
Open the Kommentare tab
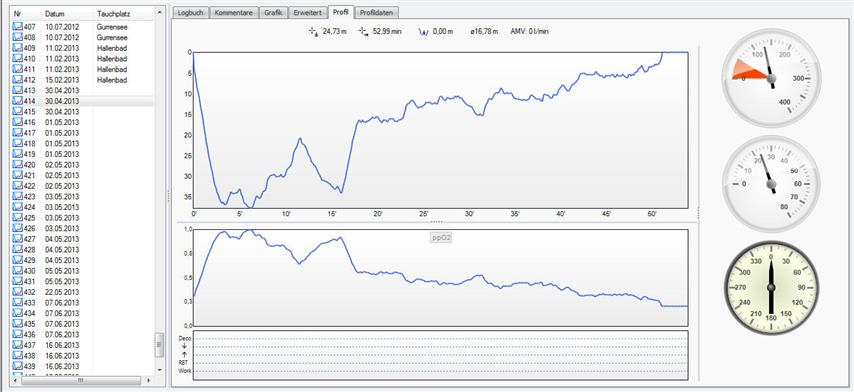(x=234, y=13)
